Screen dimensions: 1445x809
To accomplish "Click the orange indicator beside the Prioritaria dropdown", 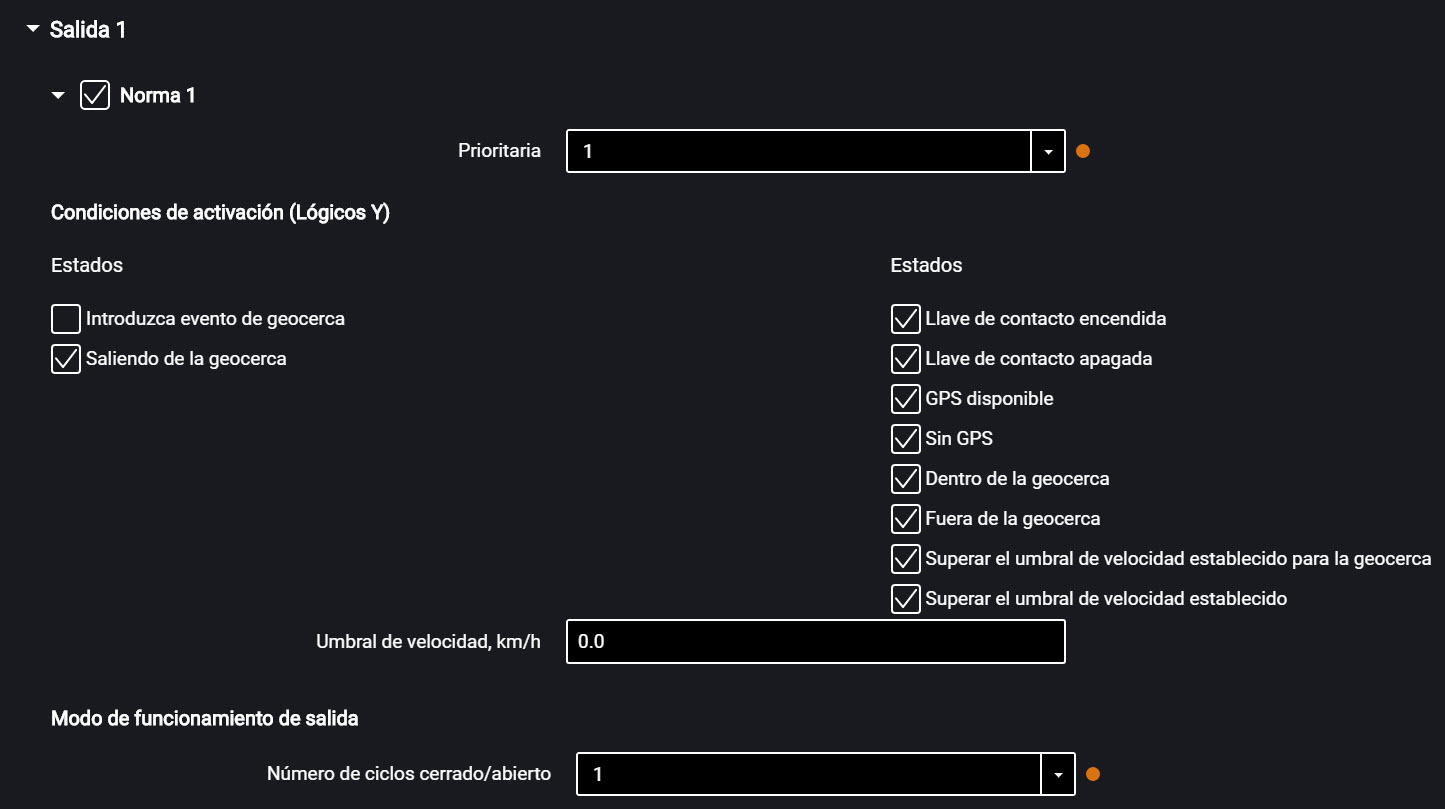I will (1082, 150).
